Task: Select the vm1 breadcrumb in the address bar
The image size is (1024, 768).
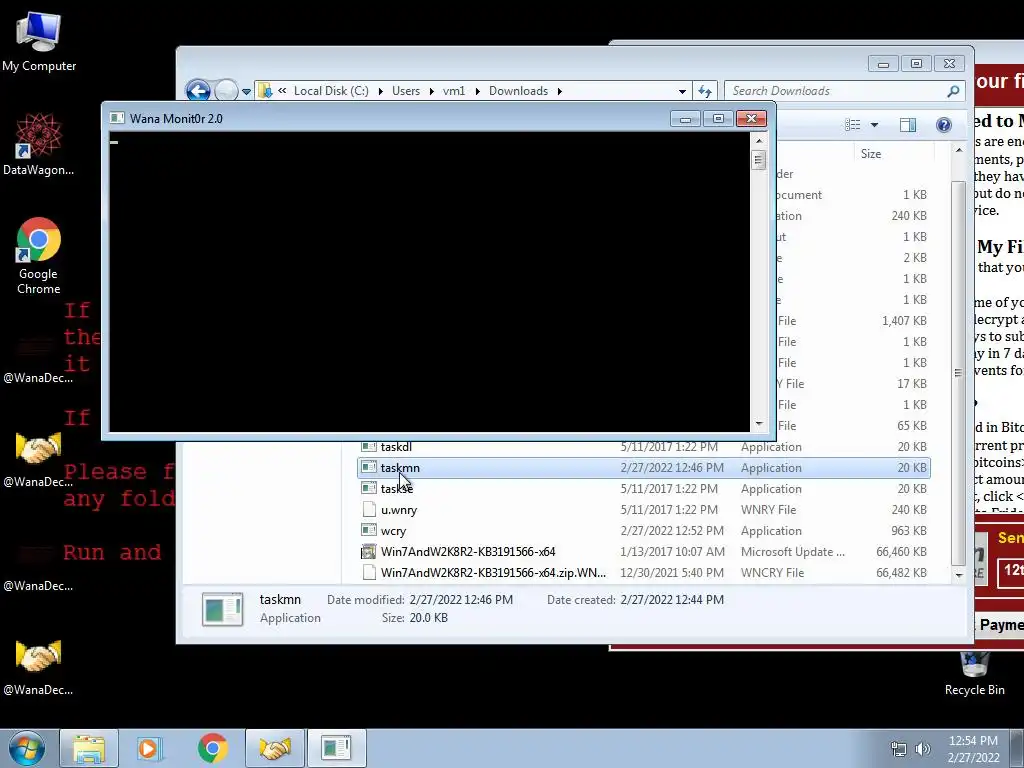Action: (454, 91)
